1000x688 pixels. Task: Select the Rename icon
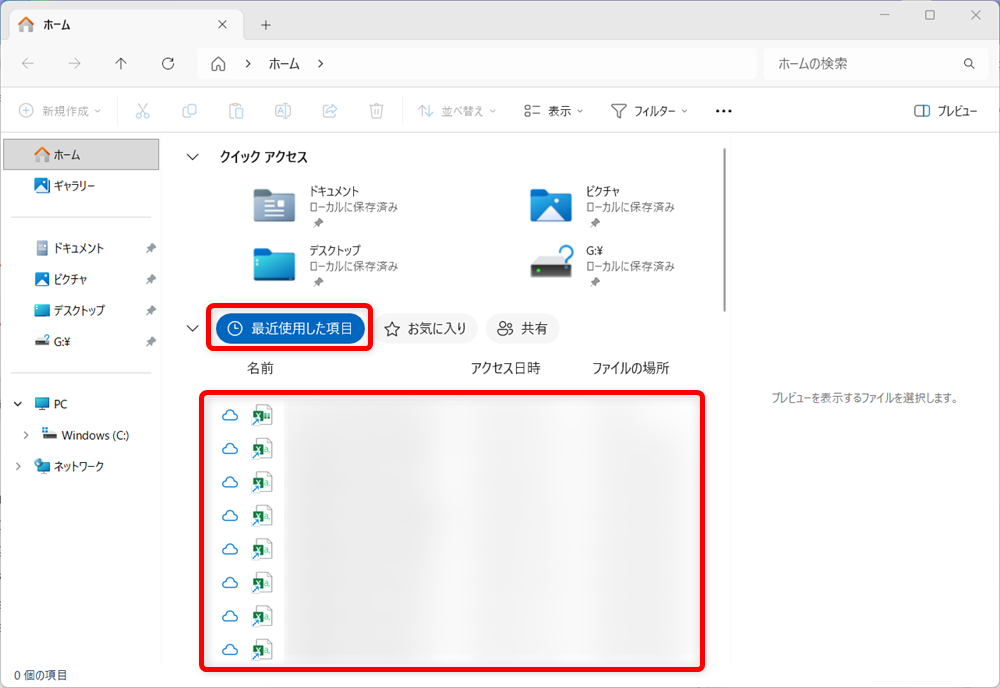[283, 111]
